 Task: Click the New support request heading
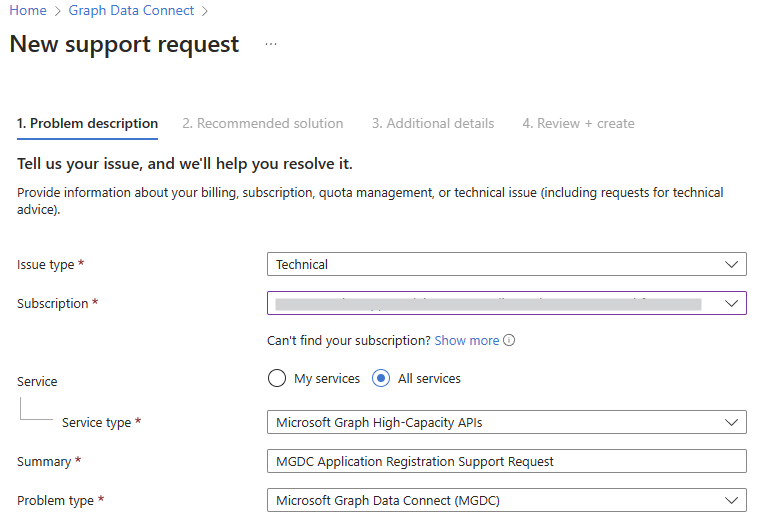[124, 44]
